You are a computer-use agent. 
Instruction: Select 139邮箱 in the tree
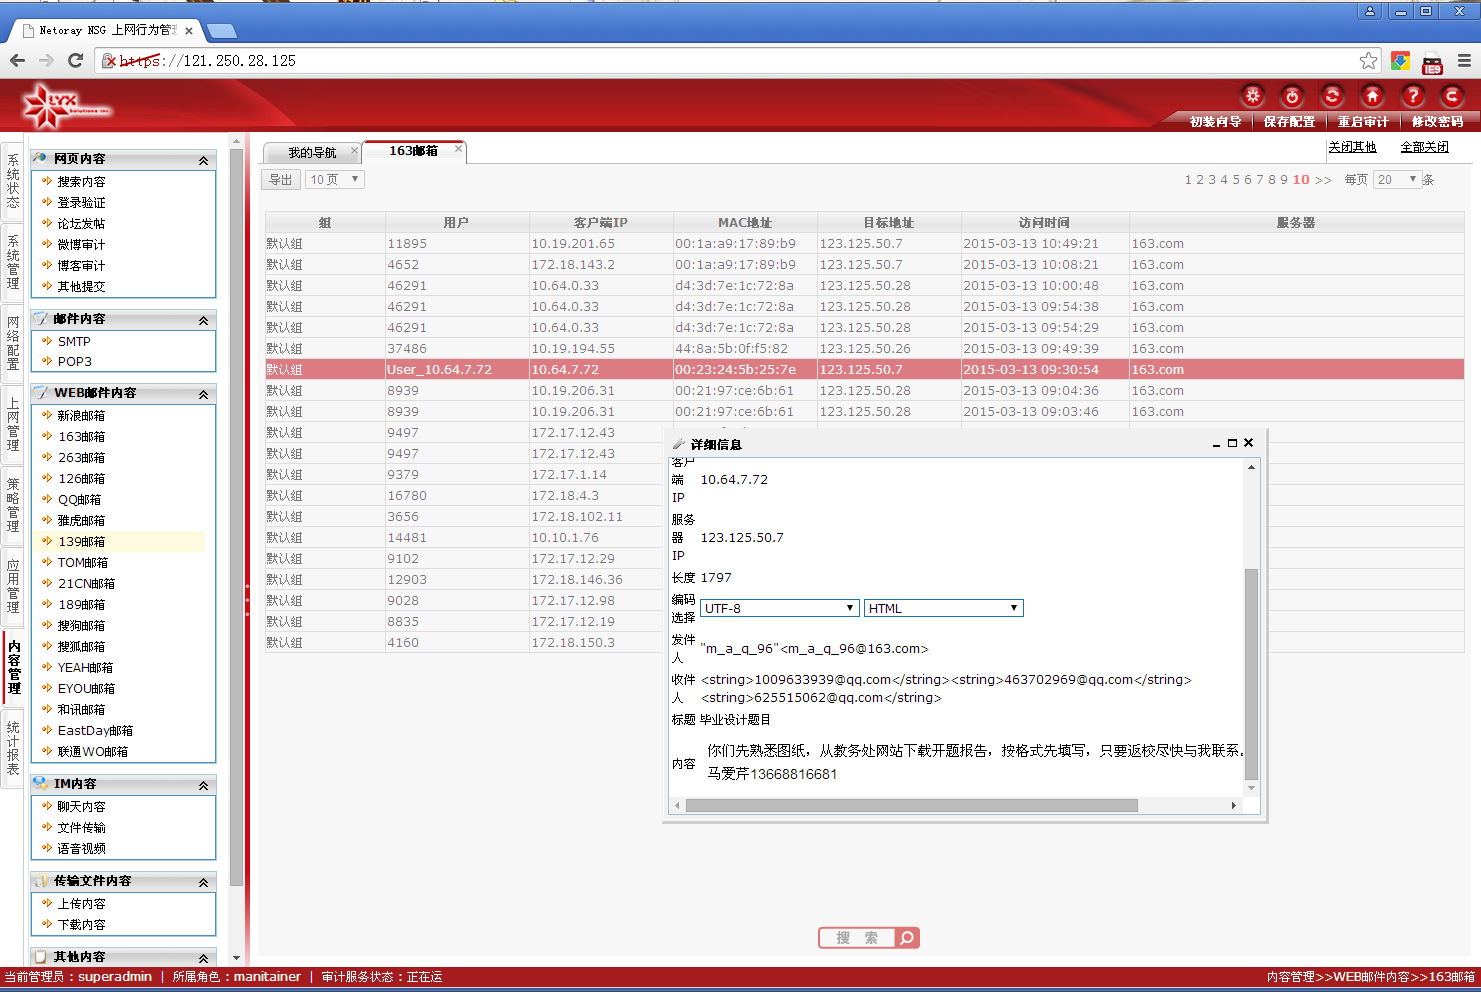point(81,542)
